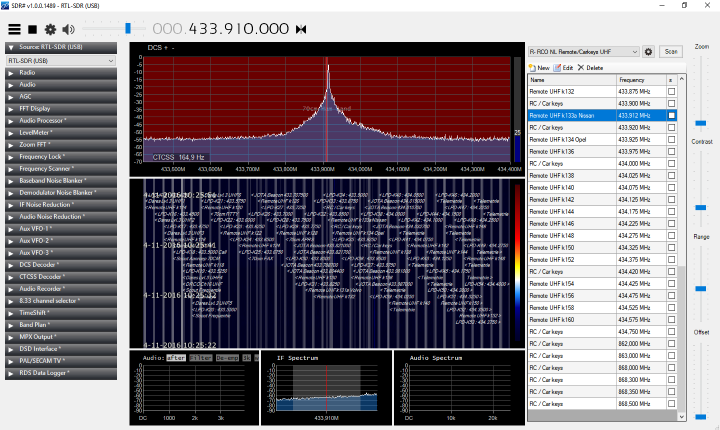This screenshot has width=720, height=430.
Task: Select the Filter audio option
Action: (200, 357)
